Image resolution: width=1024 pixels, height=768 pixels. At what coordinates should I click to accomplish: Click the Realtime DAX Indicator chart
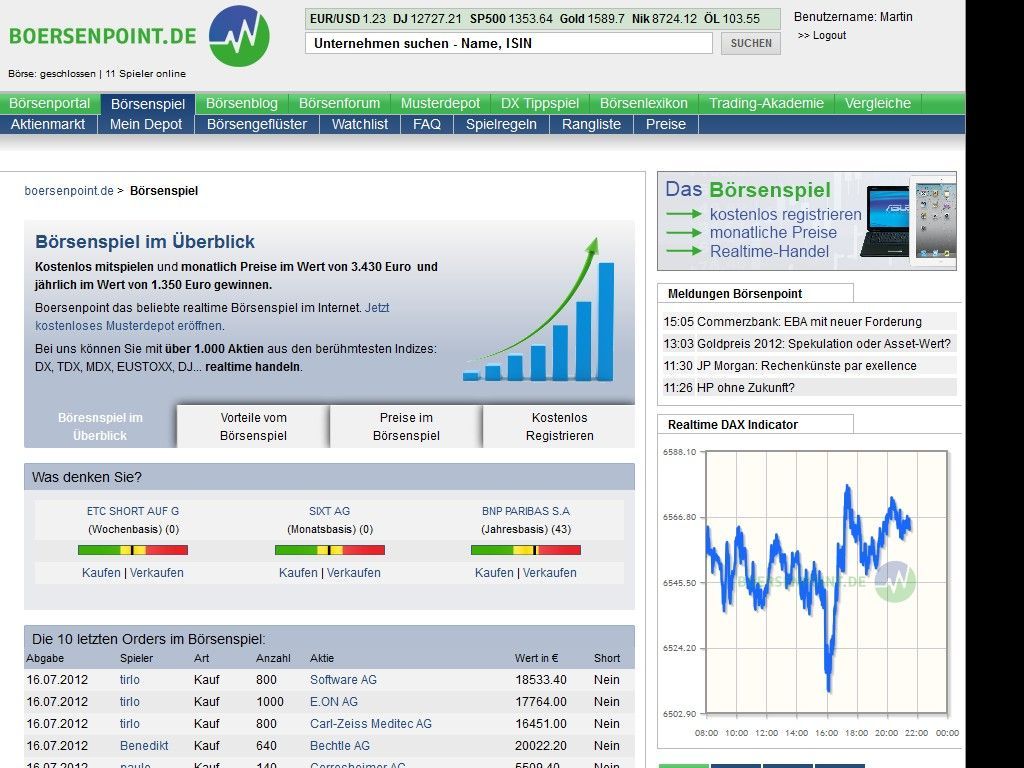810,591
